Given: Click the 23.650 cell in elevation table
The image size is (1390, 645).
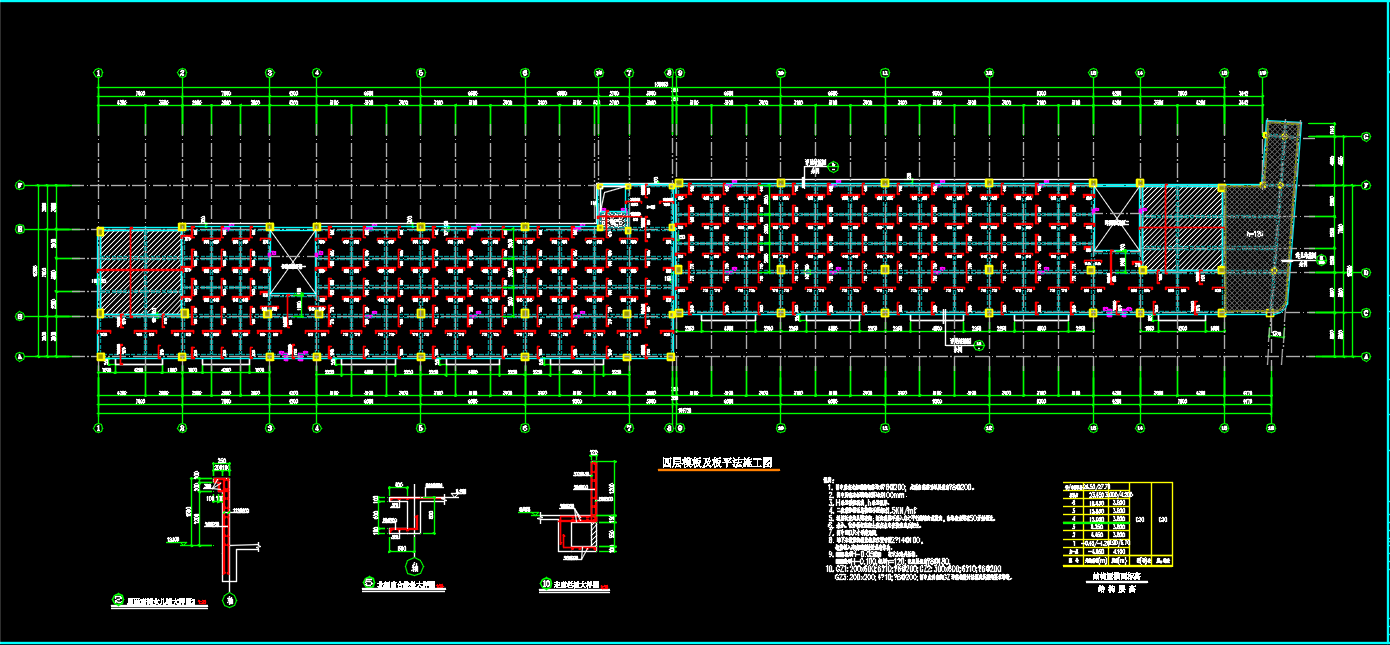Looking at the screenshot, I should click(1095, 494).
